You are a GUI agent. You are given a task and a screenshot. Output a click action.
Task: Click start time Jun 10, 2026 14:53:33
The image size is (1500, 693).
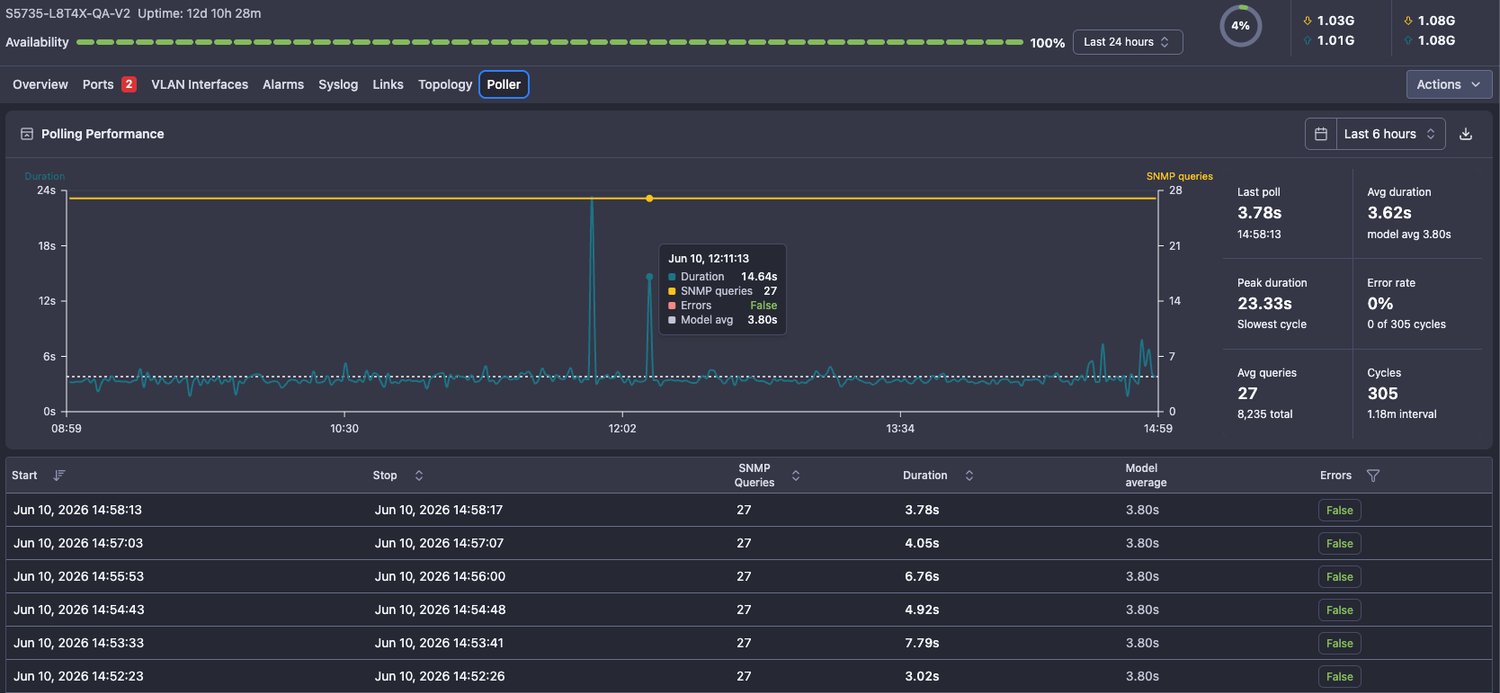click(x=78, y=643)
